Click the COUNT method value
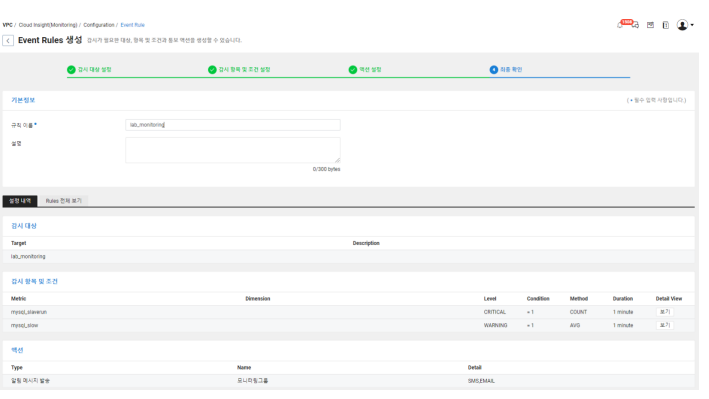The height and width of the screenshot is (399, 709). tap(578, 312)
